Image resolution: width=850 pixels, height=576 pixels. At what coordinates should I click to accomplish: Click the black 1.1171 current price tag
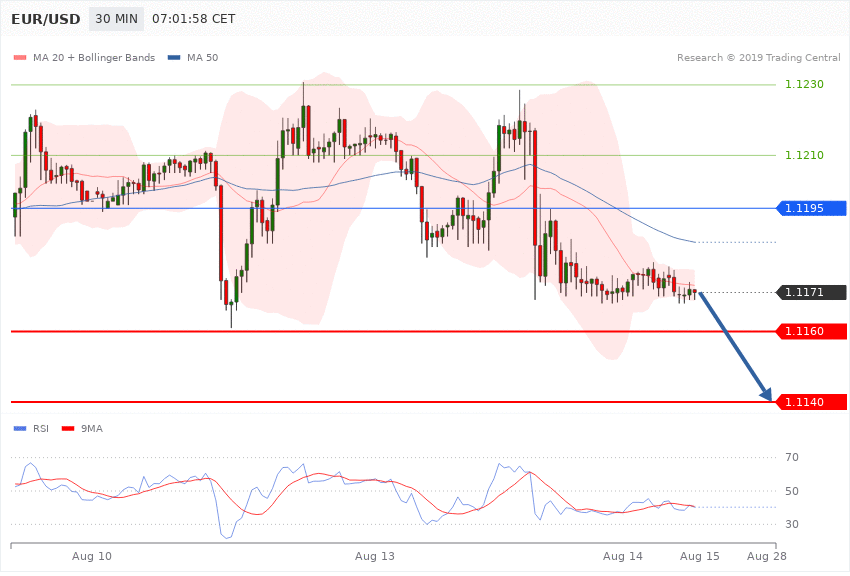(x=812, y=292)
